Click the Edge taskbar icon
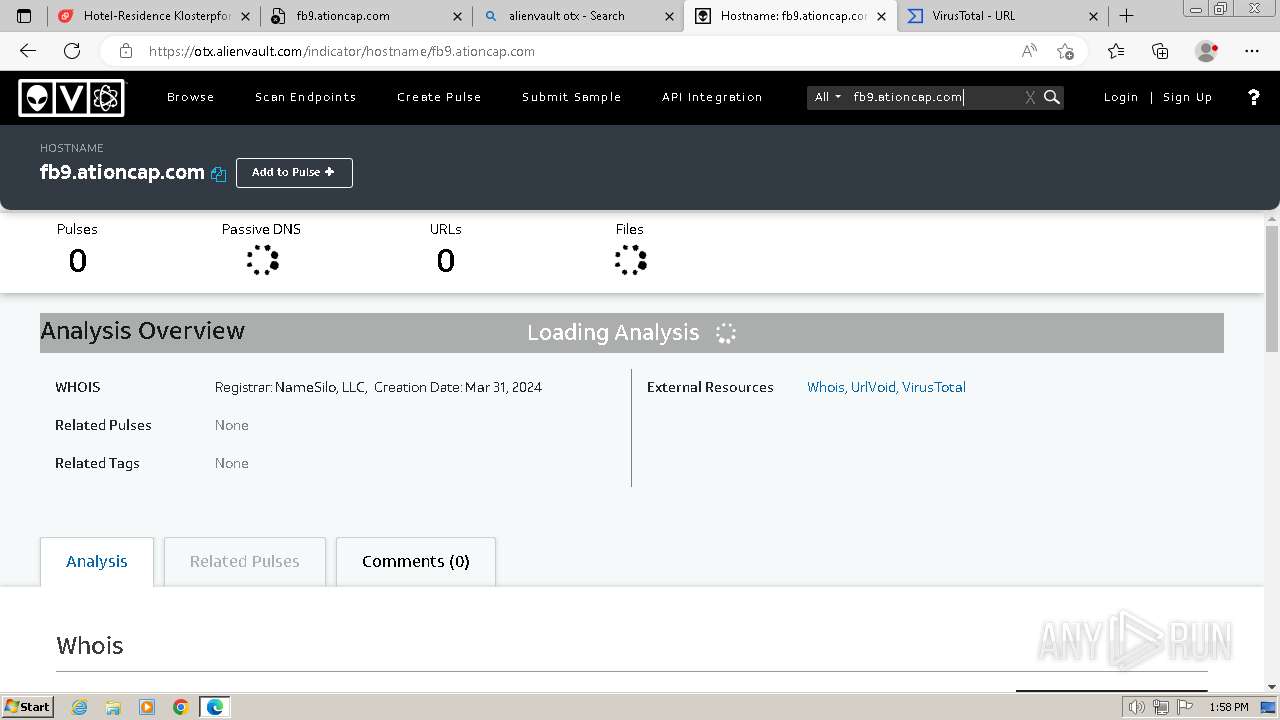 click(215, 707)
